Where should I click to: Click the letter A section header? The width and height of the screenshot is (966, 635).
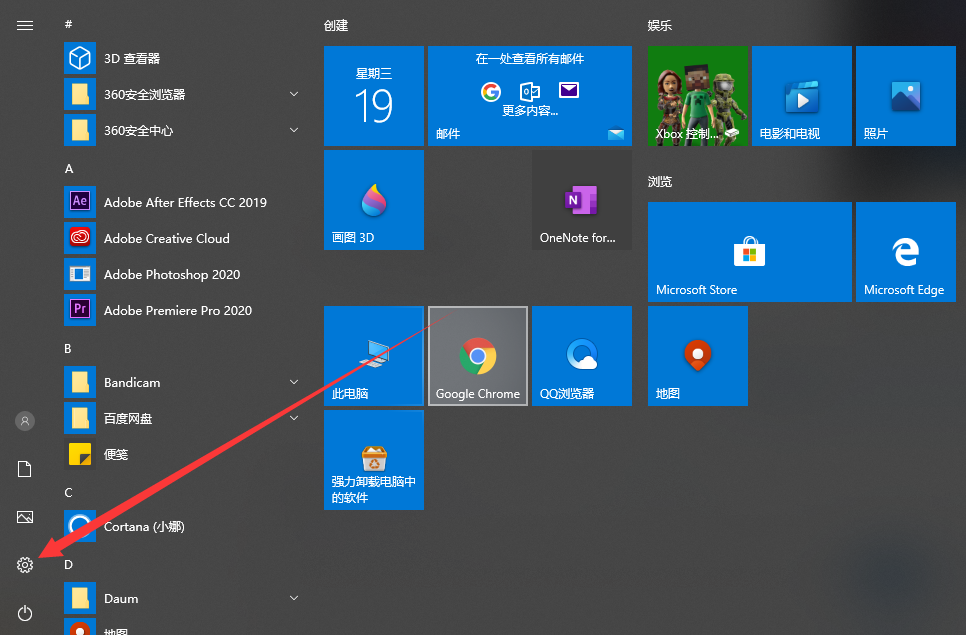coord(69,169)
